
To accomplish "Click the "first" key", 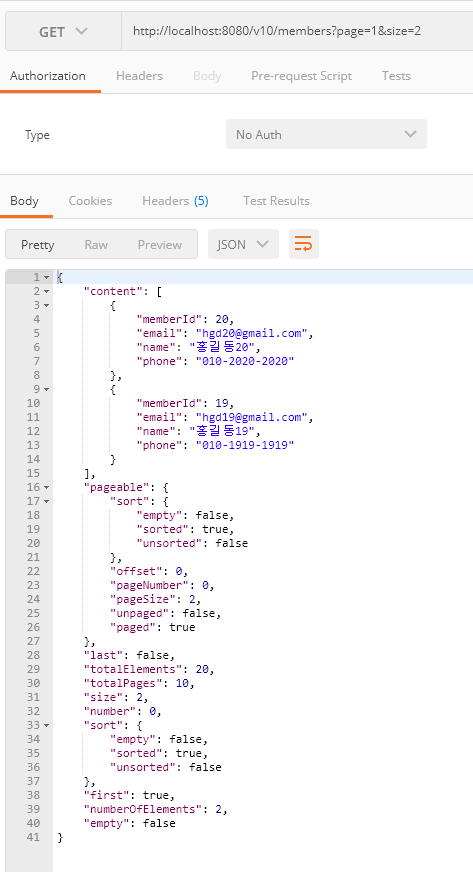I will pyautogui.click(x=109, y=795).
